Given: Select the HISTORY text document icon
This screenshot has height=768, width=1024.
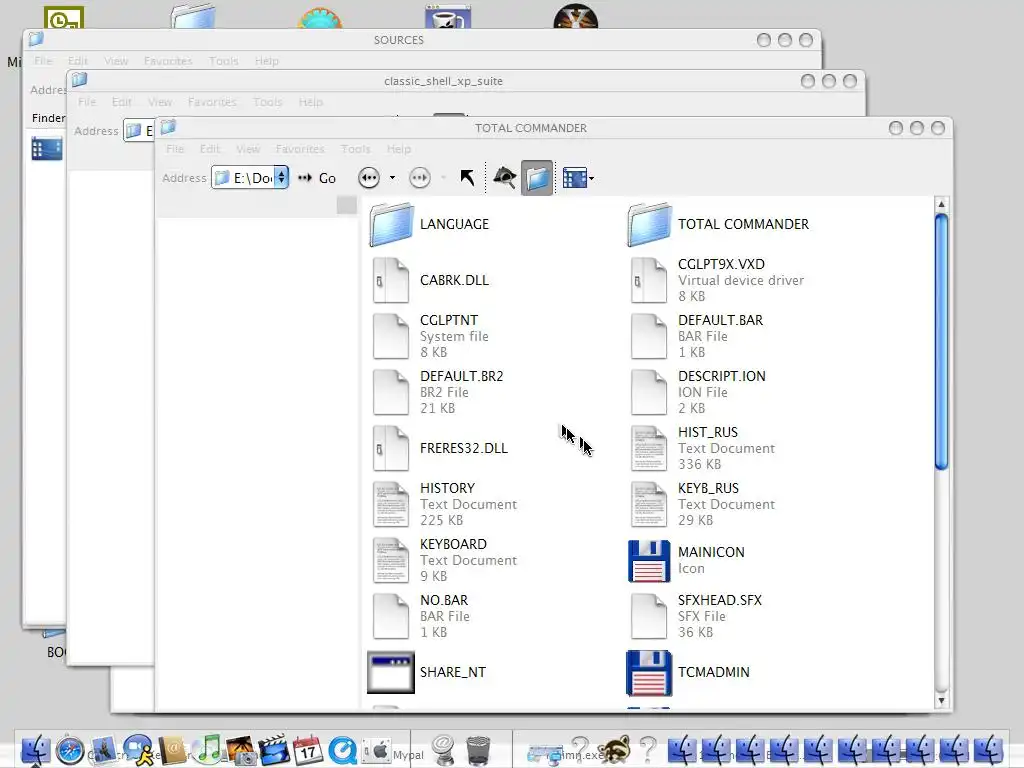Looking at the screenshot, I should [391, 505].
